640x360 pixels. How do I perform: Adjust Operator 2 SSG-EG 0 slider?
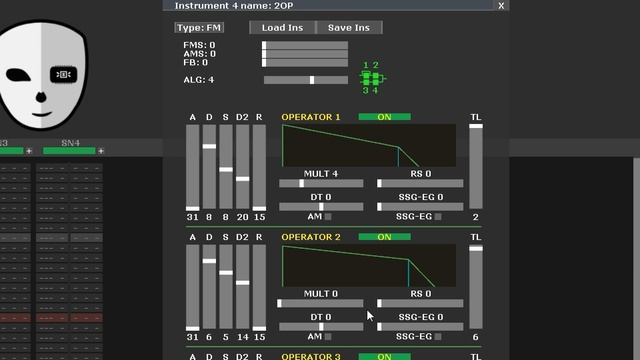pyautogui.click(x=420, y=327)
